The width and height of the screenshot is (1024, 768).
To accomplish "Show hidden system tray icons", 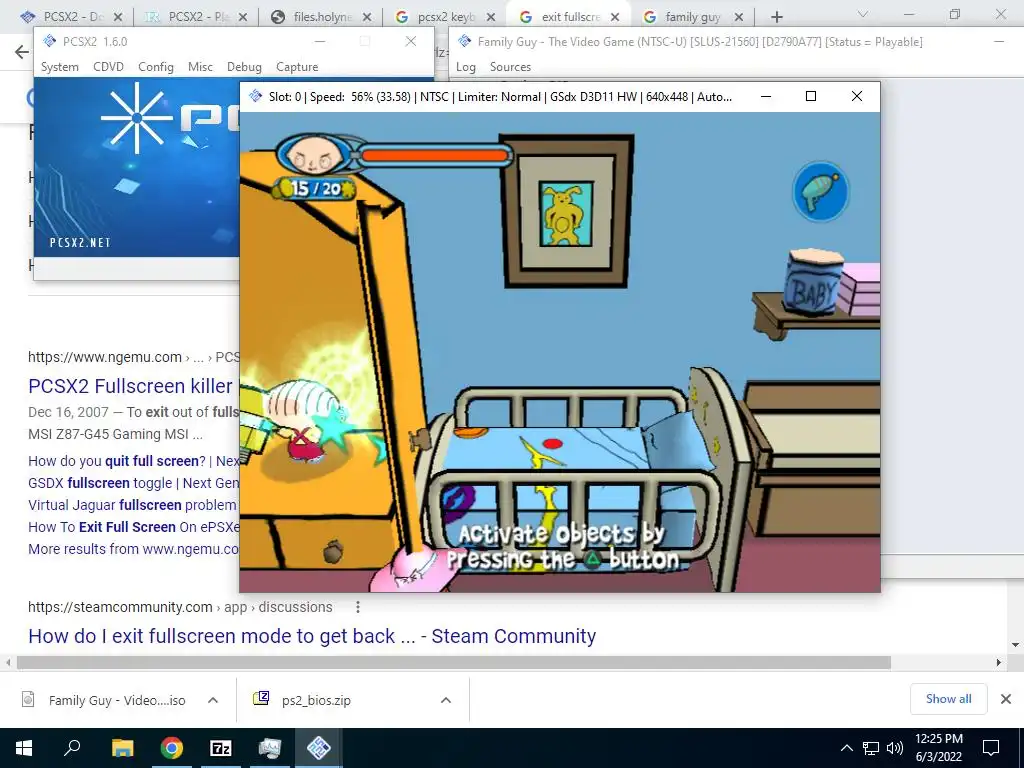I will (846, 748).
